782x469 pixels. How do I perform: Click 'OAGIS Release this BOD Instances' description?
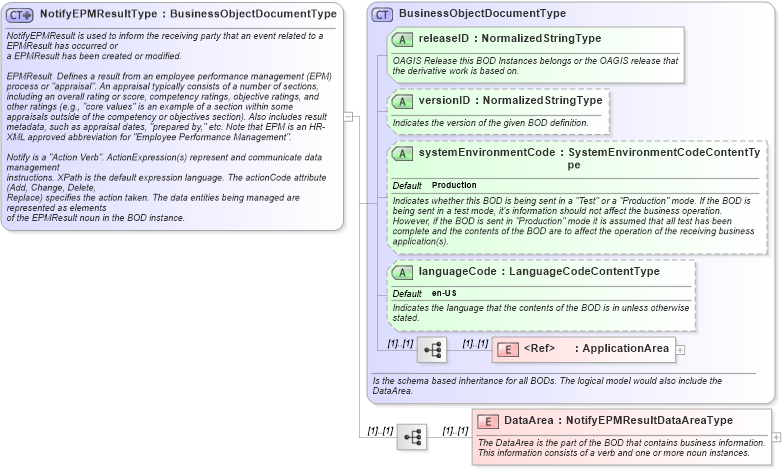point(535,66)
